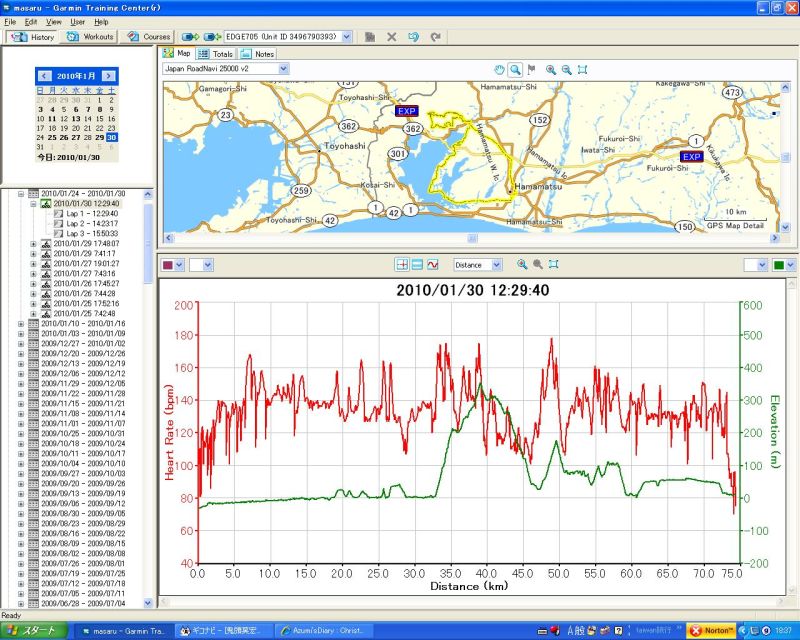800x640 pixels.
Task: Select the 2009/12/20 - 2009/12/26 week
Action: pyautogui.click(x=83, y=354)
